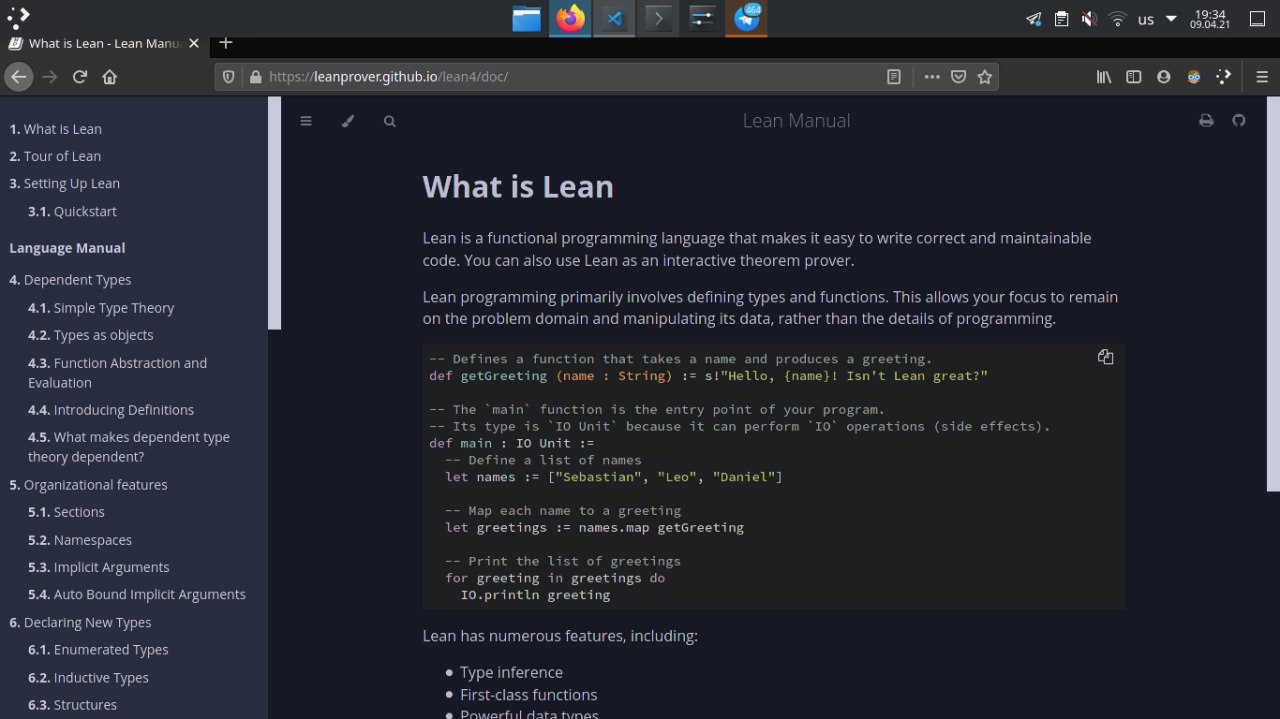The width and height of the screenshot is (1280, 719).
Task: Save page to Pocket
Action: tap(958, 76)
